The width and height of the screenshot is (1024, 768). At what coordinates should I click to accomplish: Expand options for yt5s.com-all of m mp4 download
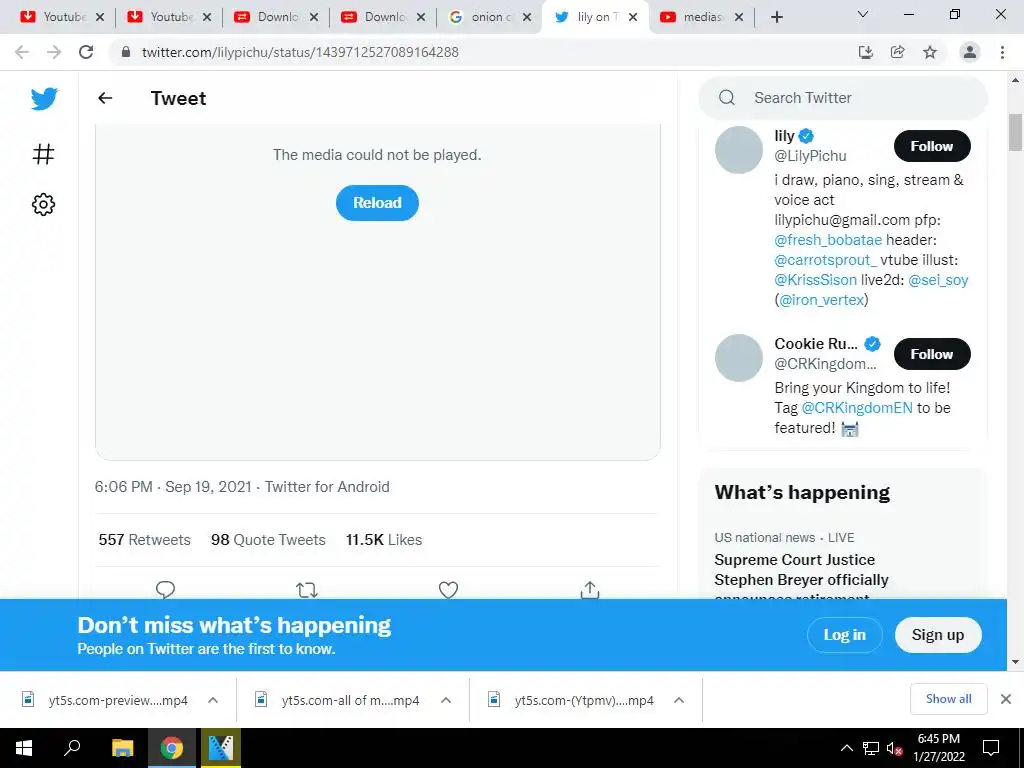coord(446,700)
